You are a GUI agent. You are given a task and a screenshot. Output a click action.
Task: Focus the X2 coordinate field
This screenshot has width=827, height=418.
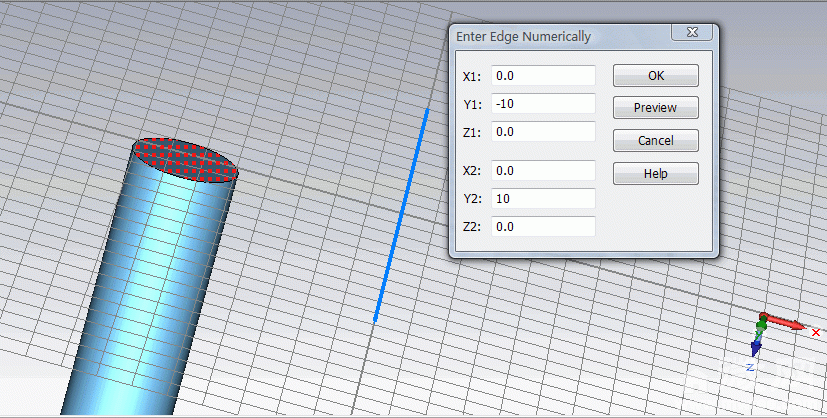[x=543, y=170]
